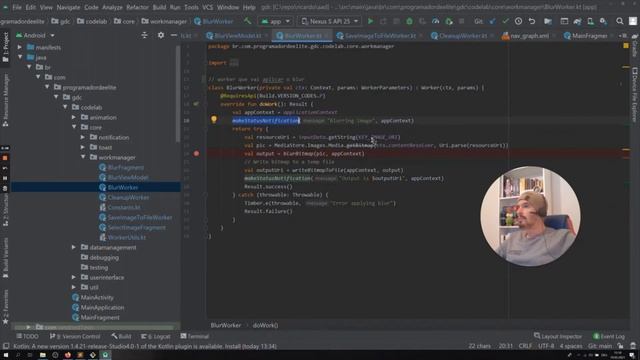
Task: Open the Terminal tool window
Action: [195, 336]
